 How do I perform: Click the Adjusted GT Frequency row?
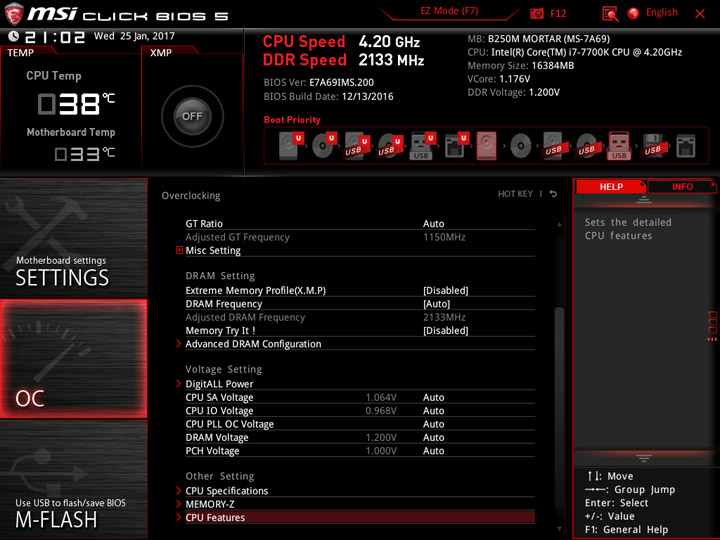[x=360, y=237]
